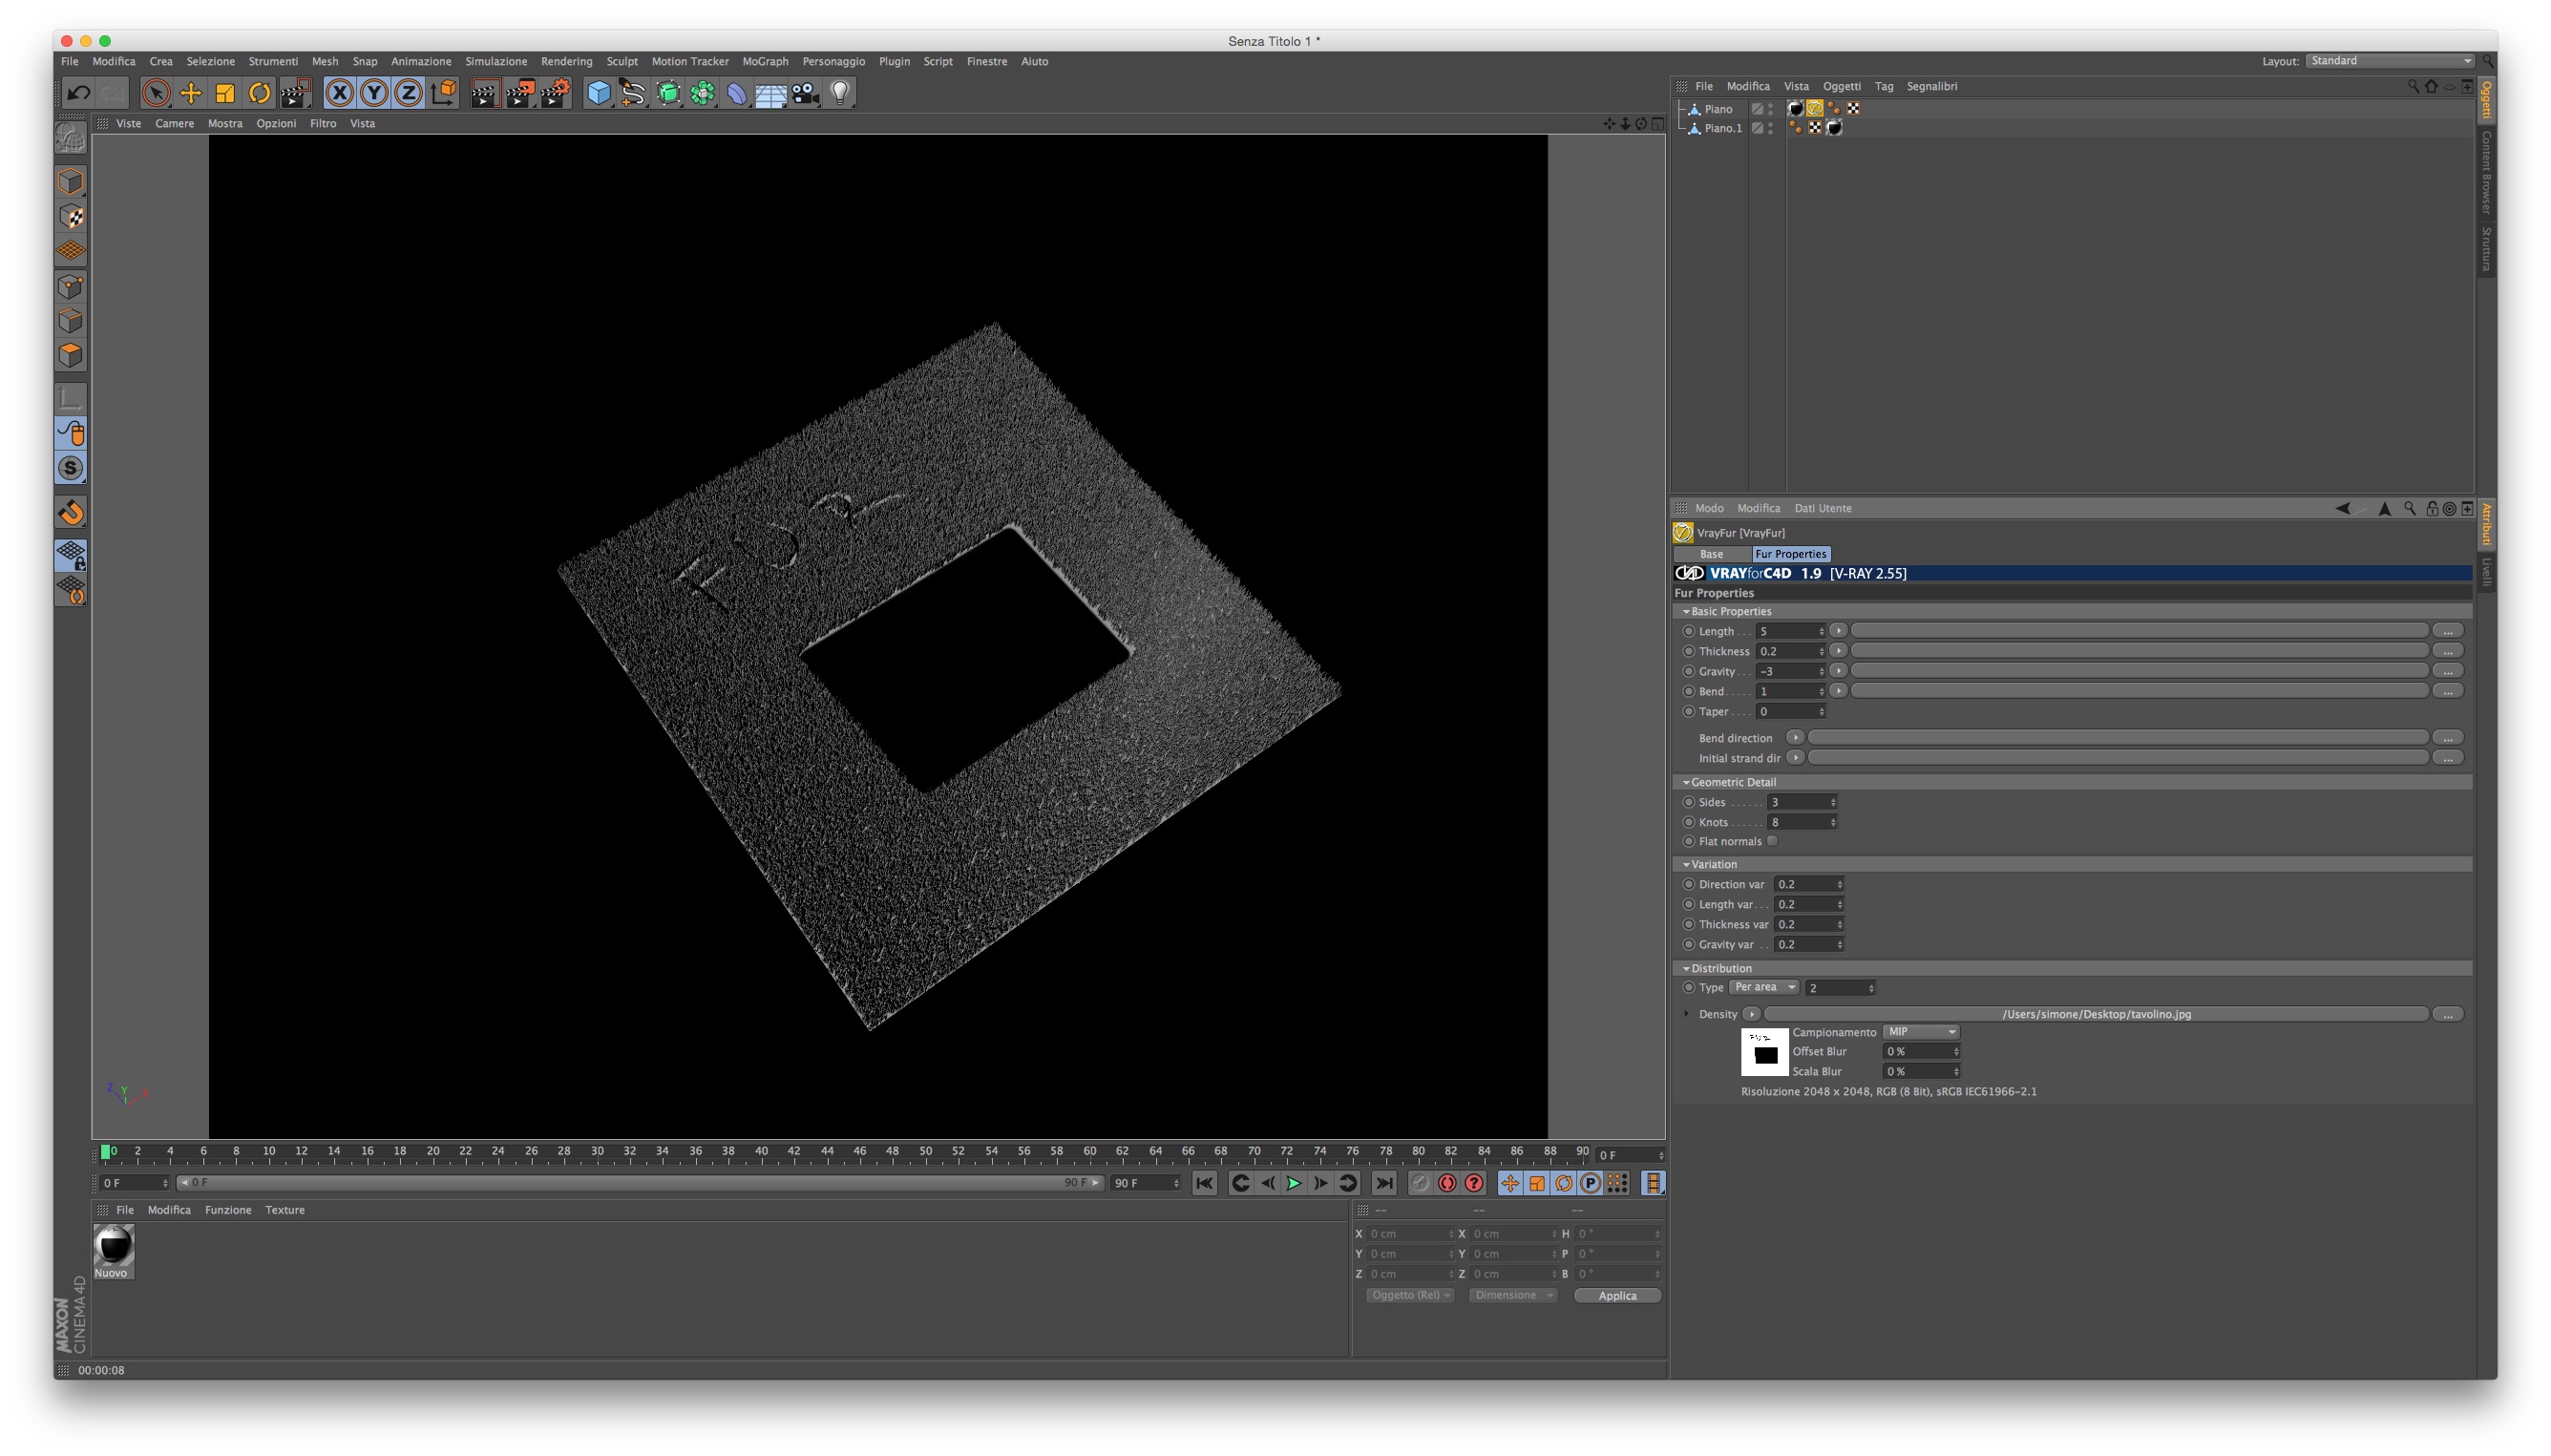Viewport: 2551px width, 1456px height.
Task: Open render settings clapperboard gear icon
Action: click(x=555, y=93)
